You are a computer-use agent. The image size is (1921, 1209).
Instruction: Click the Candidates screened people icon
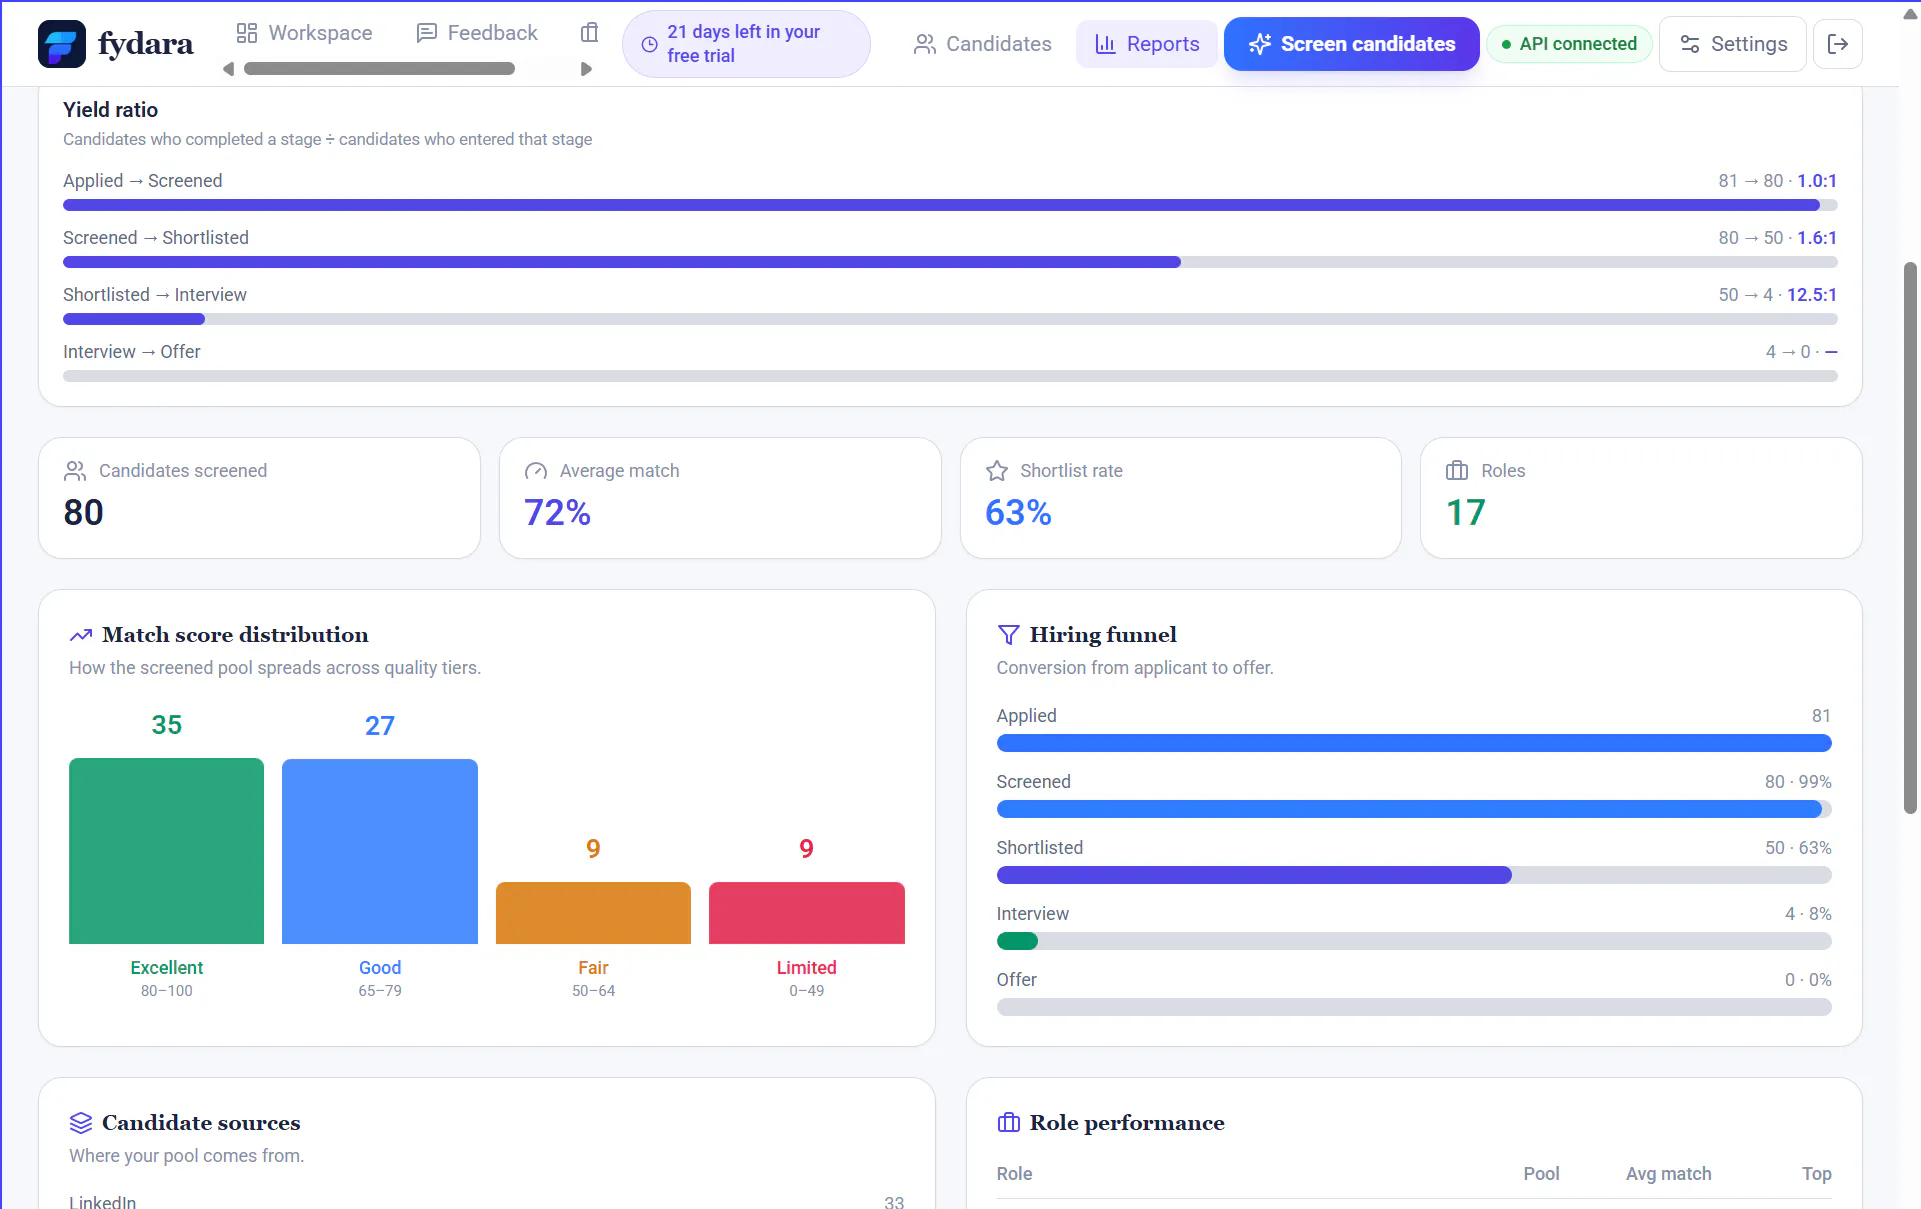(75, 471)
